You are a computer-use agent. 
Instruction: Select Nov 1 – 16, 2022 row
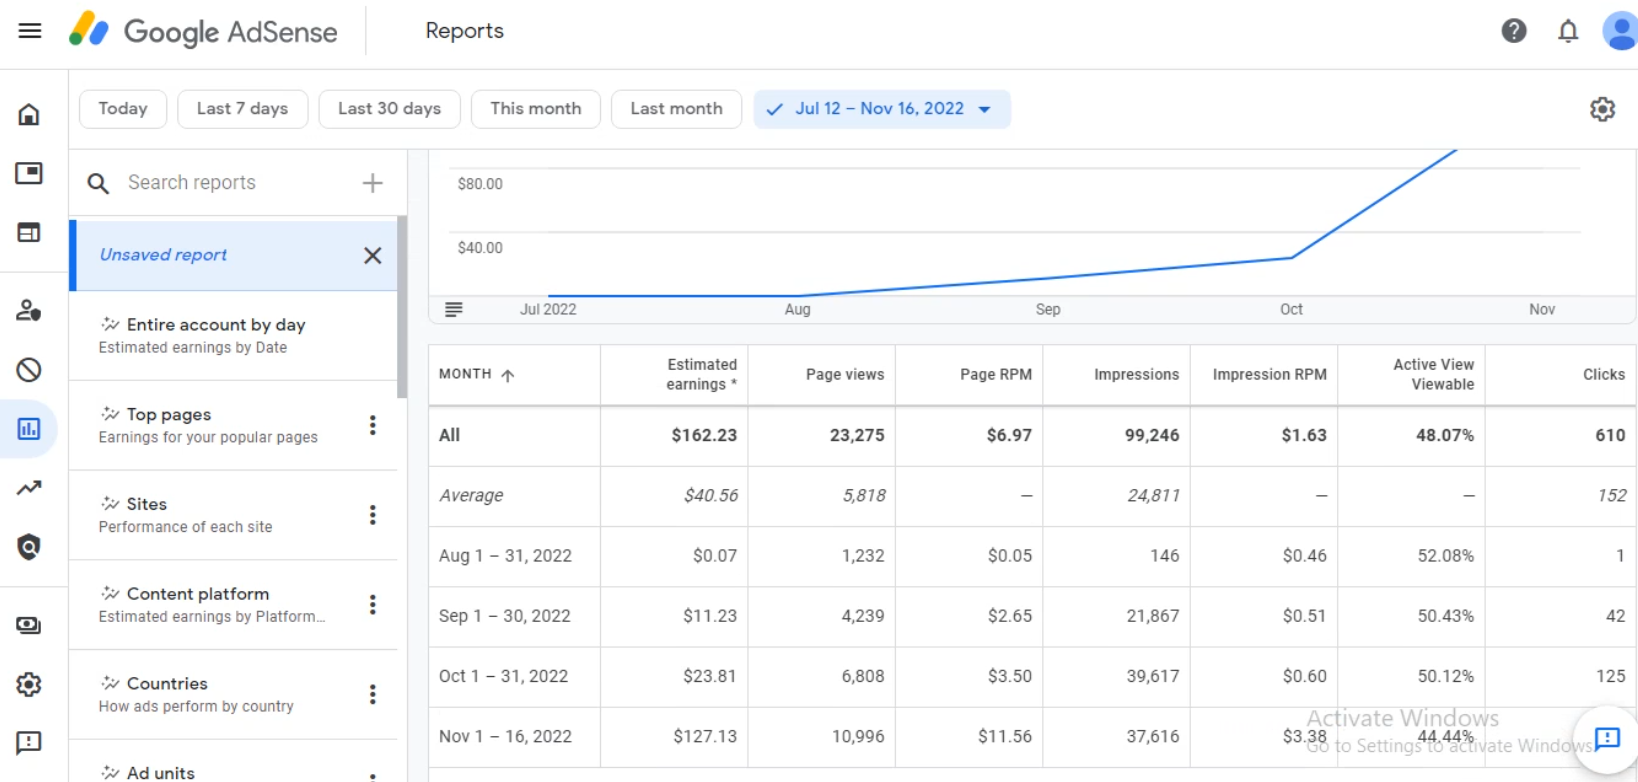[x=1032, y=737]
